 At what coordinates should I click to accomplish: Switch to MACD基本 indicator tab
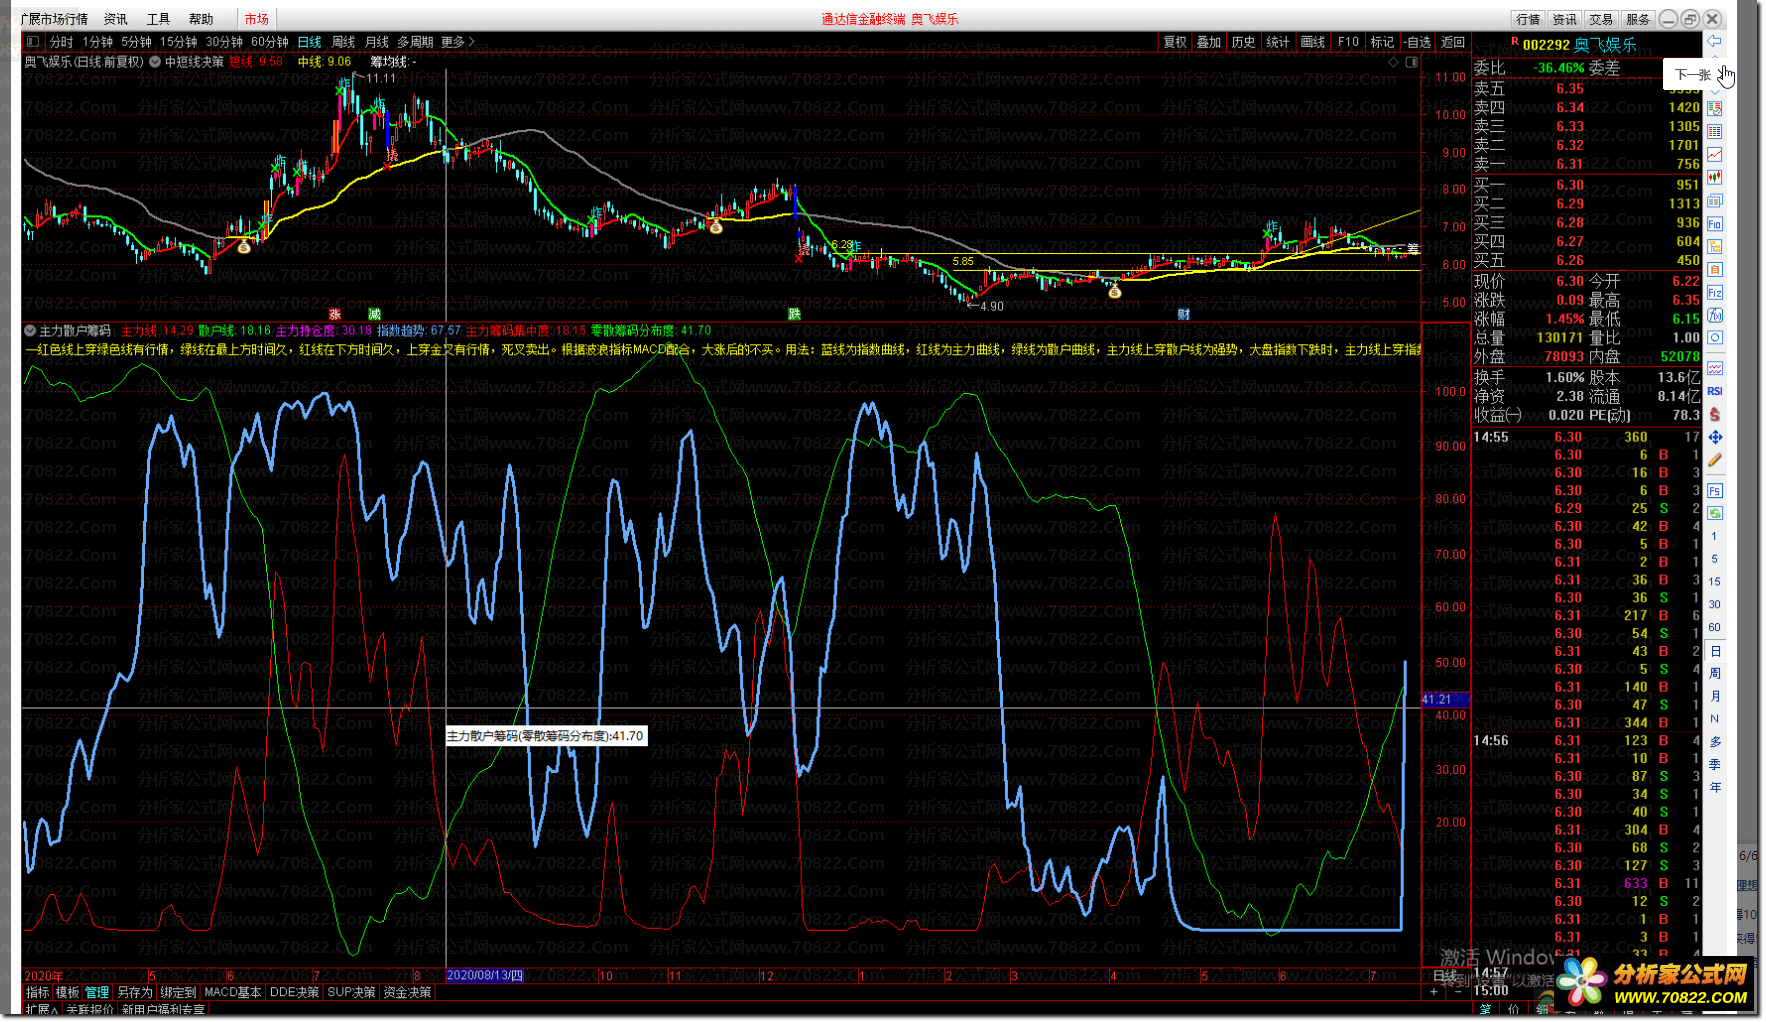click(x=232, y=992)
